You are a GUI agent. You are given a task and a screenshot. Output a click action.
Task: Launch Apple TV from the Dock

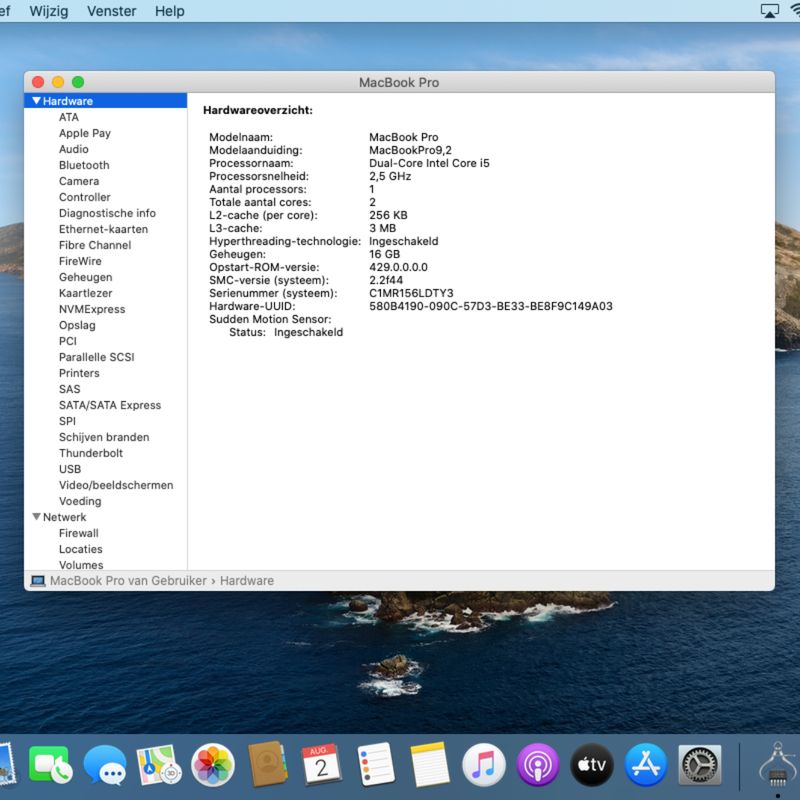(x=592, y=764)
